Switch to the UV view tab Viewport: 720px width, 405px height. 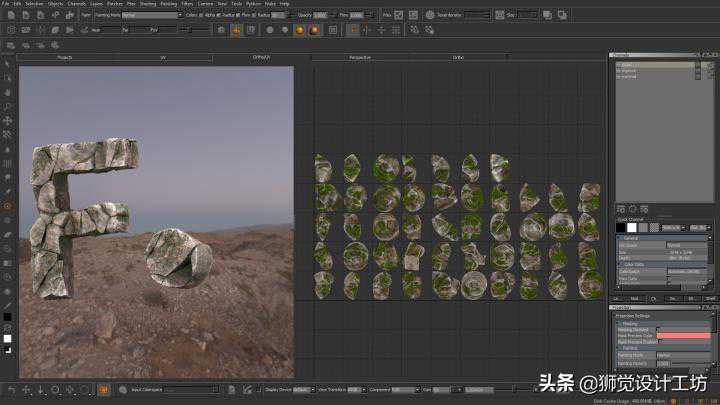click(x=162, y=58)
